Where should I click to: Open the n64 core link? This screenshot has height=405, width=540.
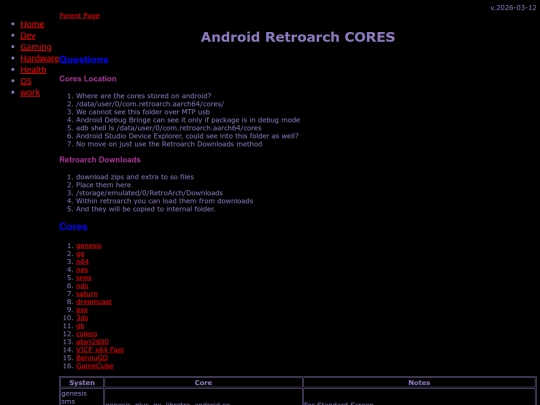pos(82,262)
